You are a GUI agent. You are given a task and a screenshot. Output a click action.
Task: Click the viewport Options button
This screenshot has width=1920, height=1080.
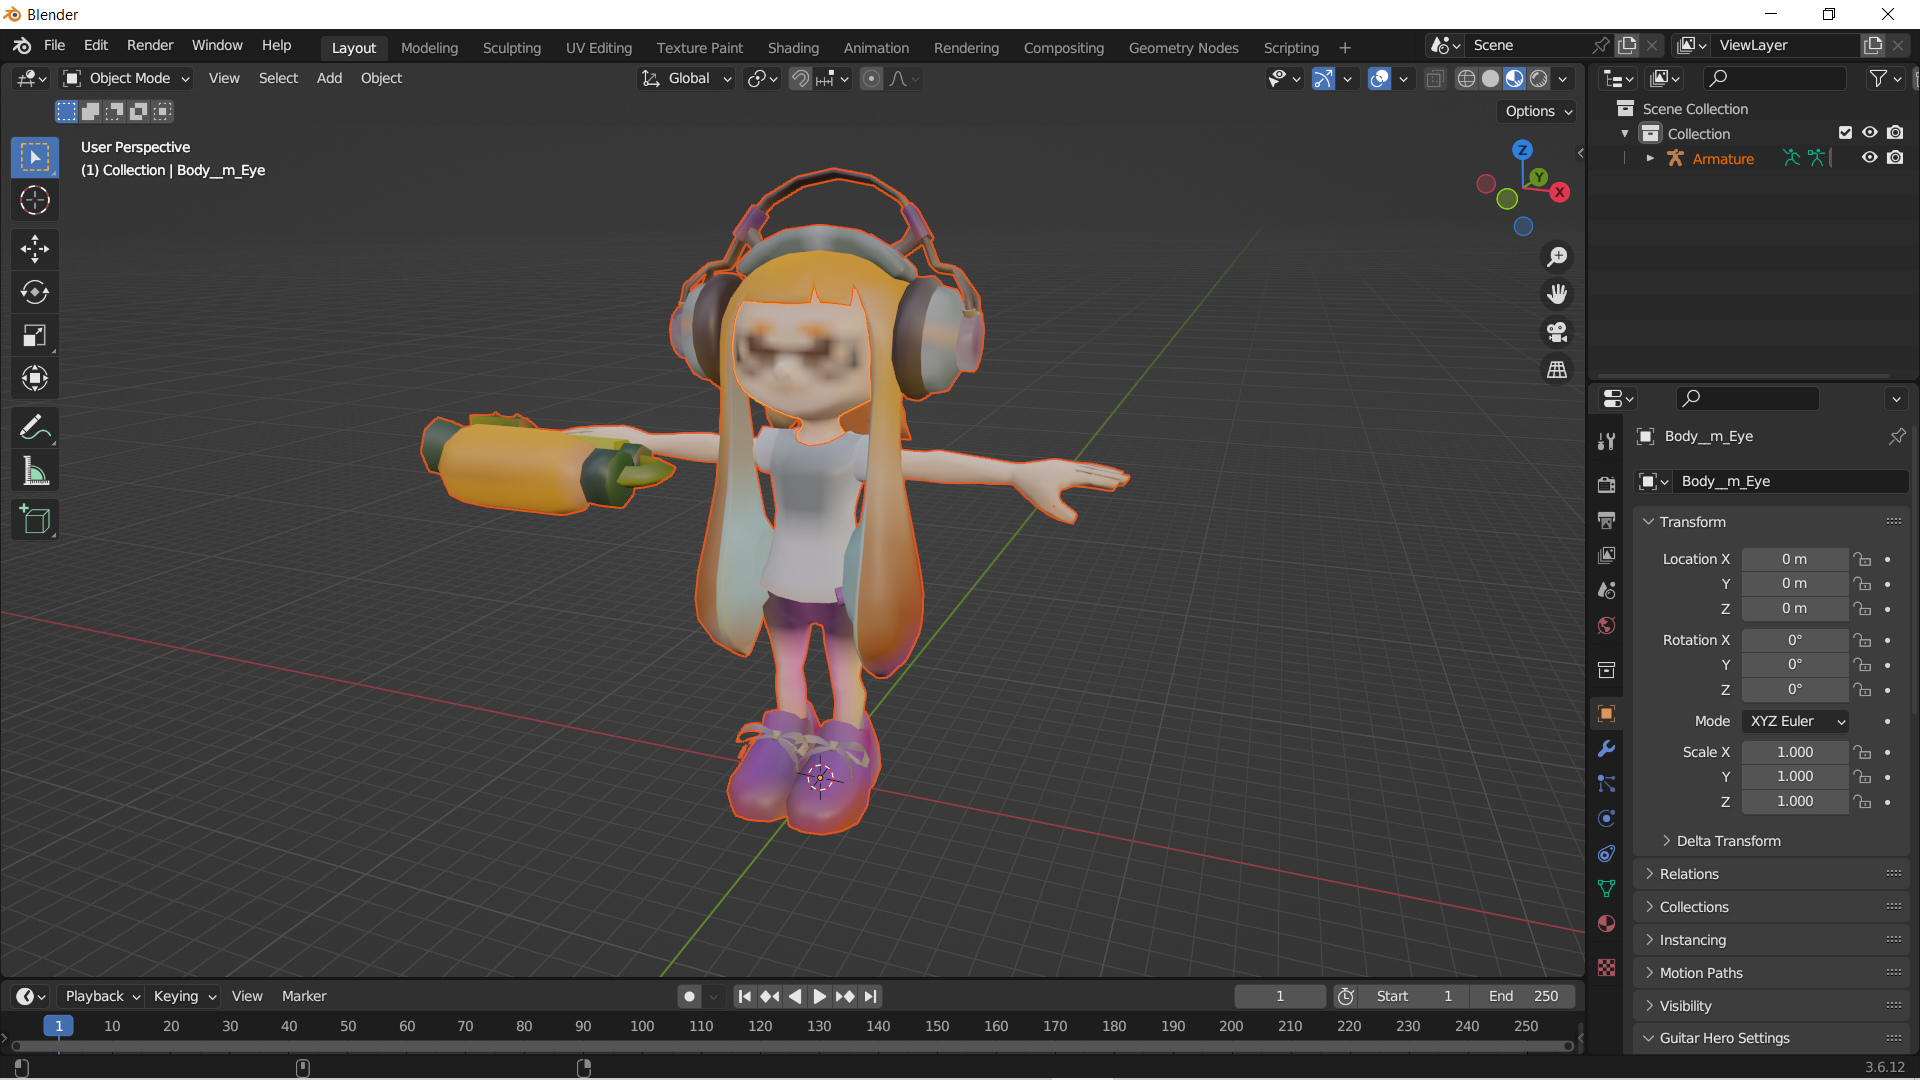(1538, 111)
